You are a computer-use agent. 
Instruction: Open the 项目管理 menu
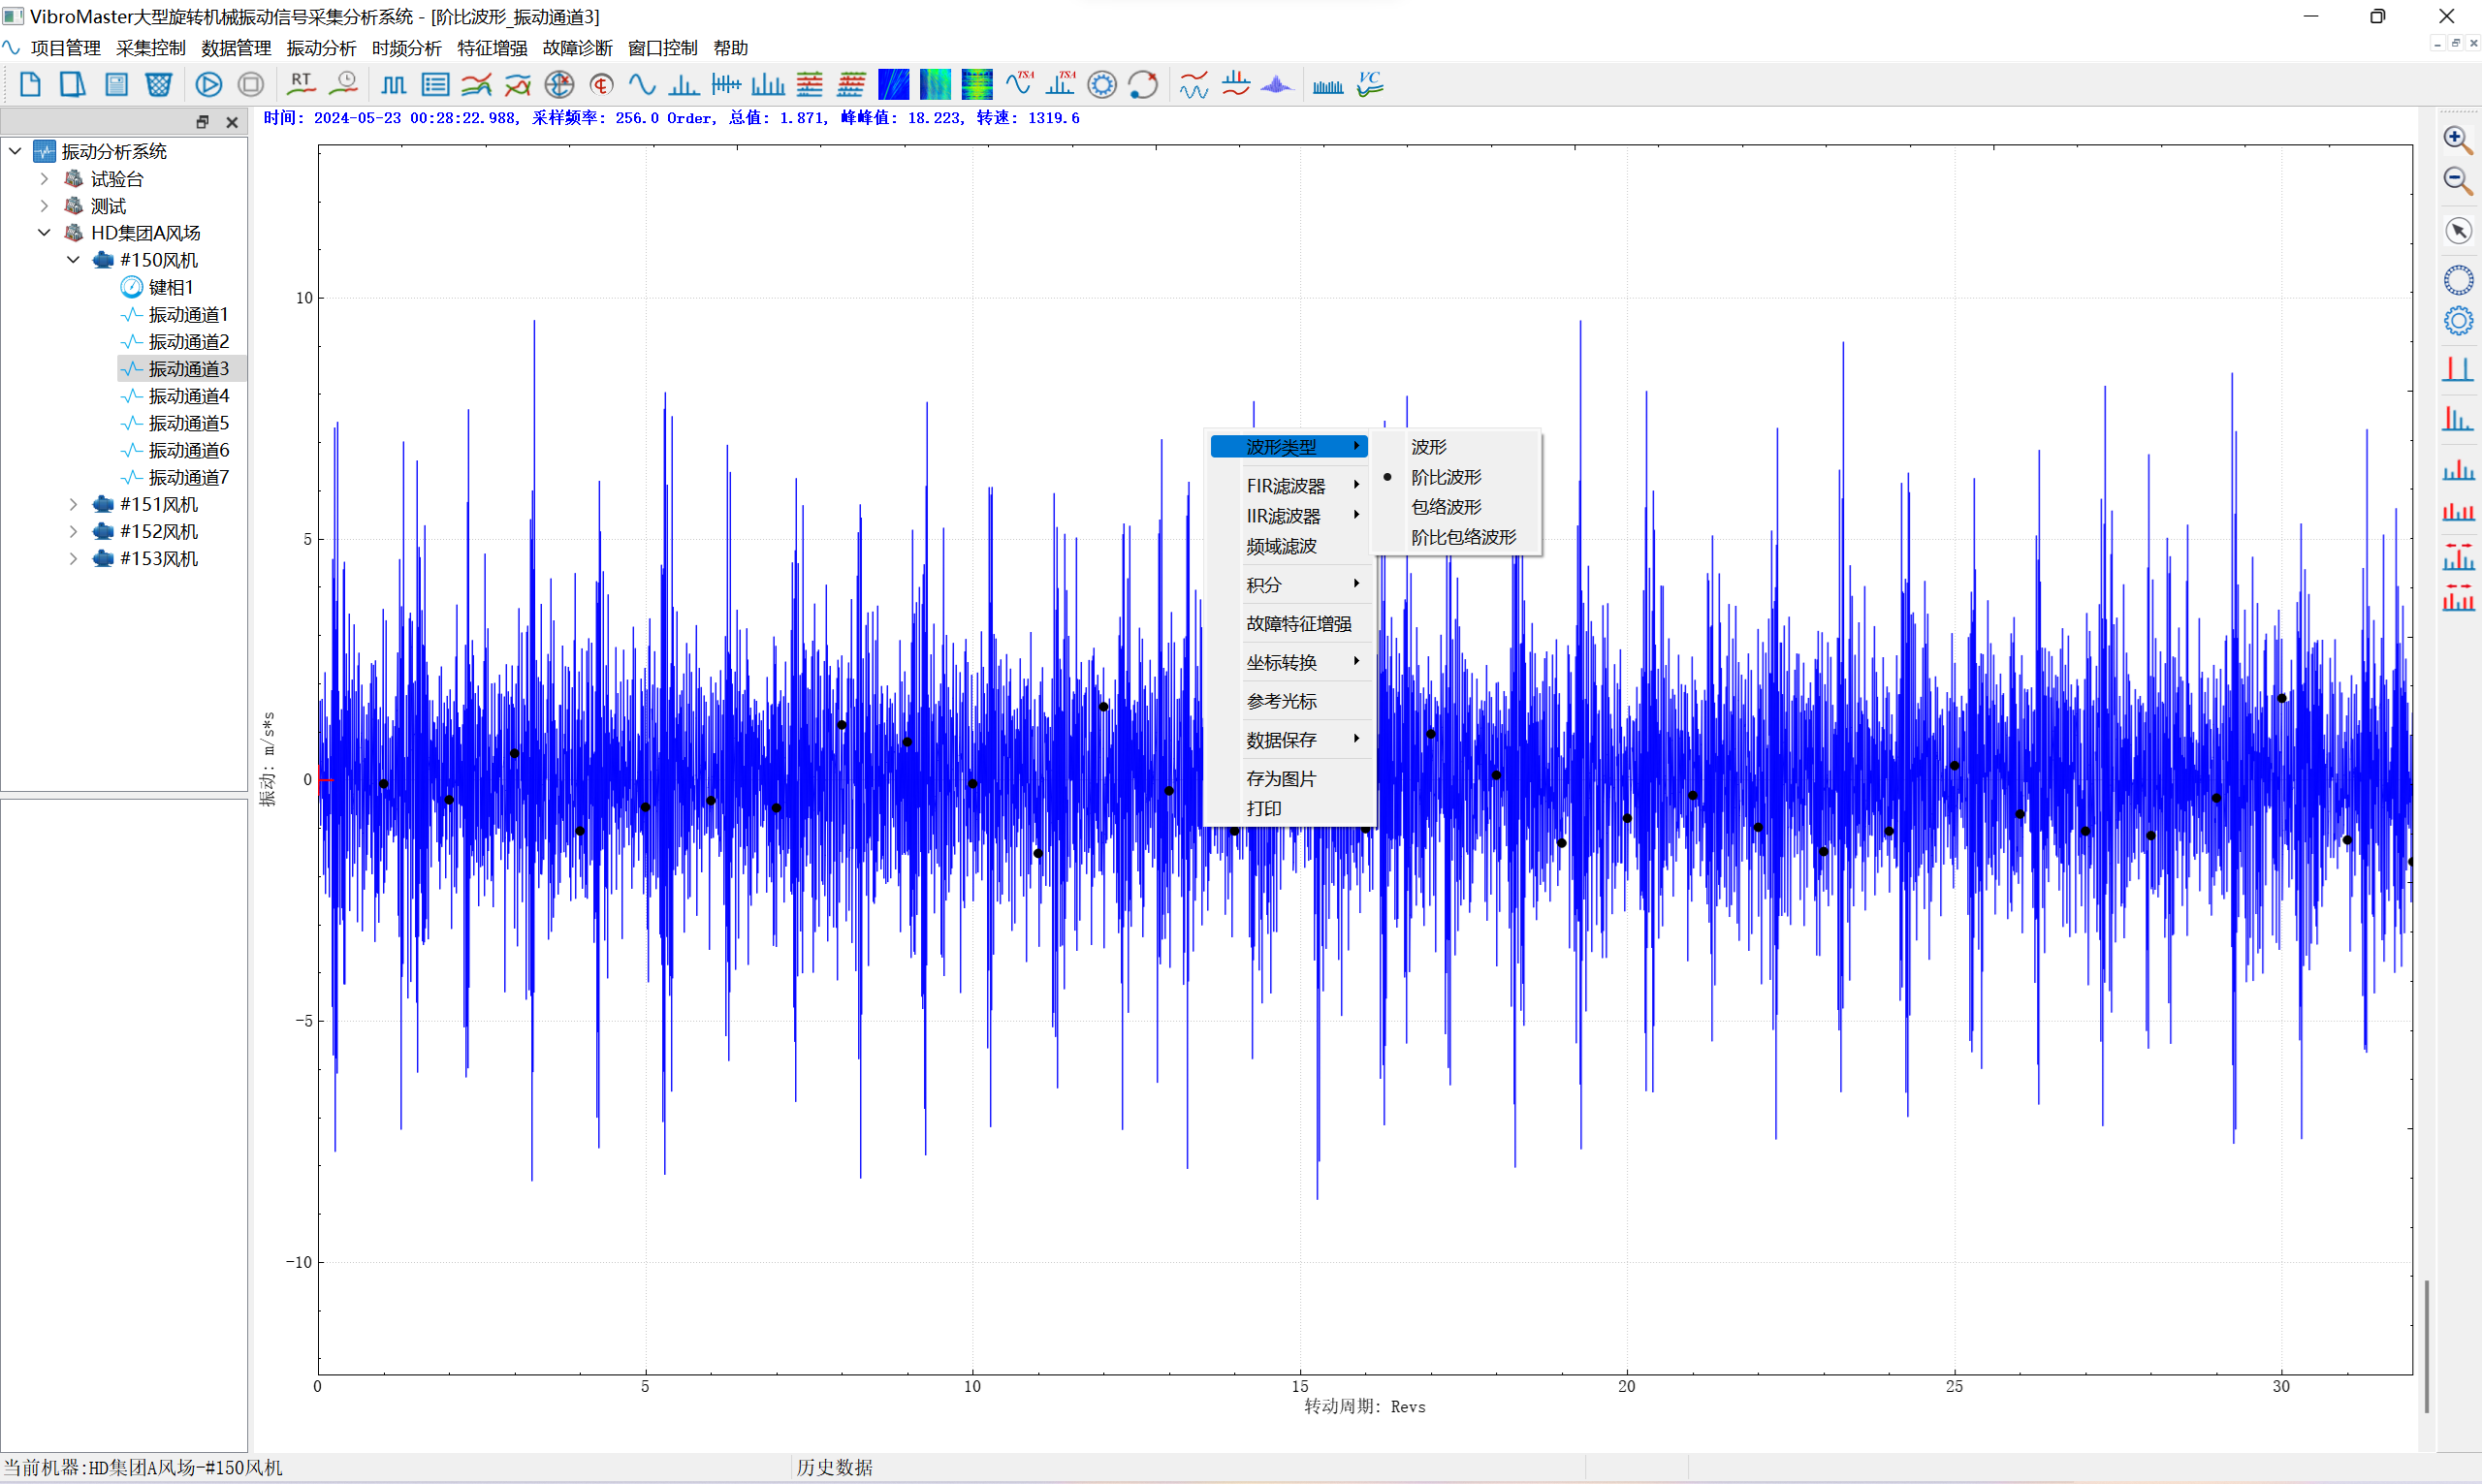[66, 48]
